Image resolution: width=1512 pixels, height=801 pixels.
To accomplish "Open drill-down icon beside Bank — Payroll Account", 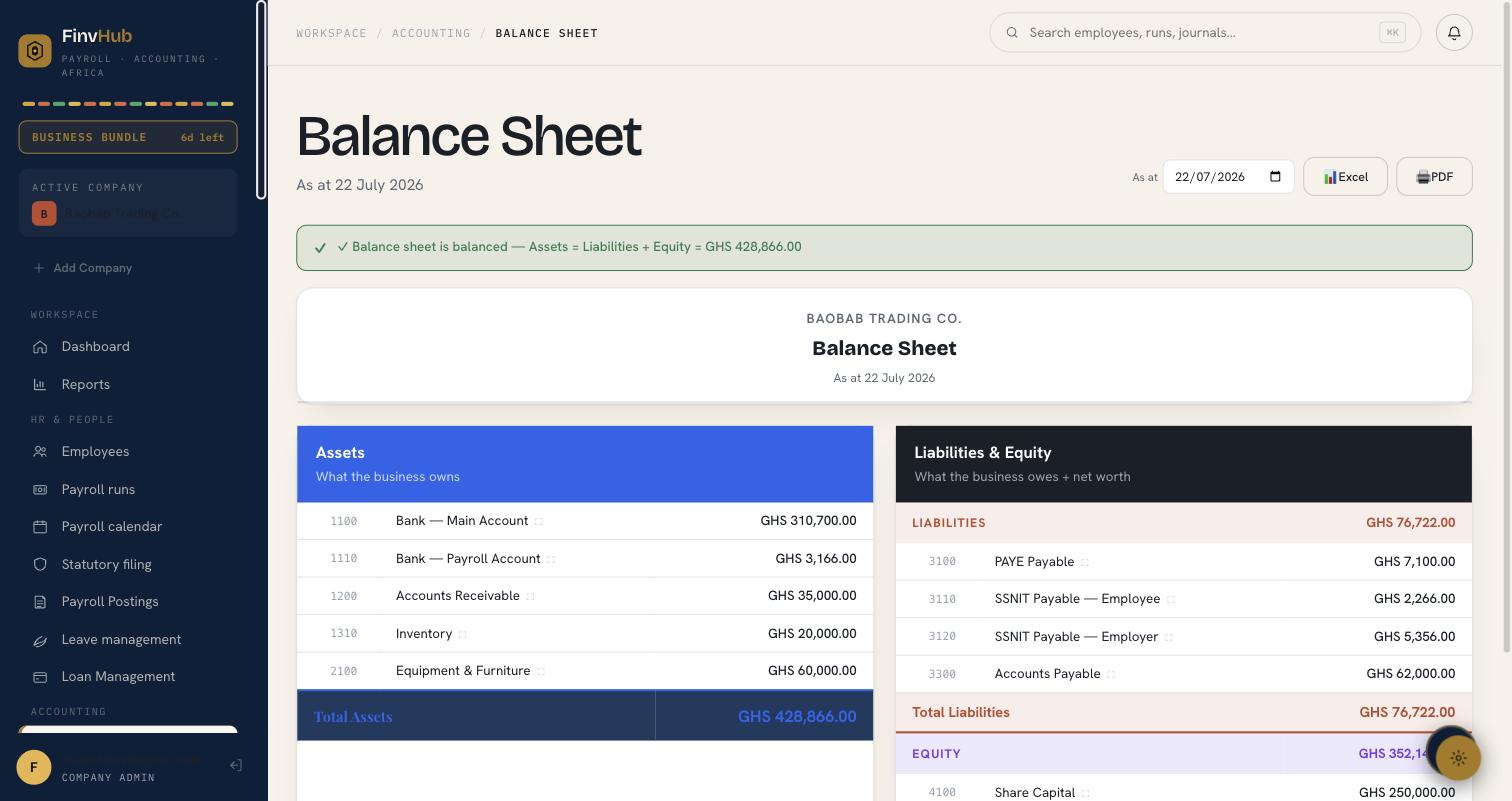I will (551, 560).
